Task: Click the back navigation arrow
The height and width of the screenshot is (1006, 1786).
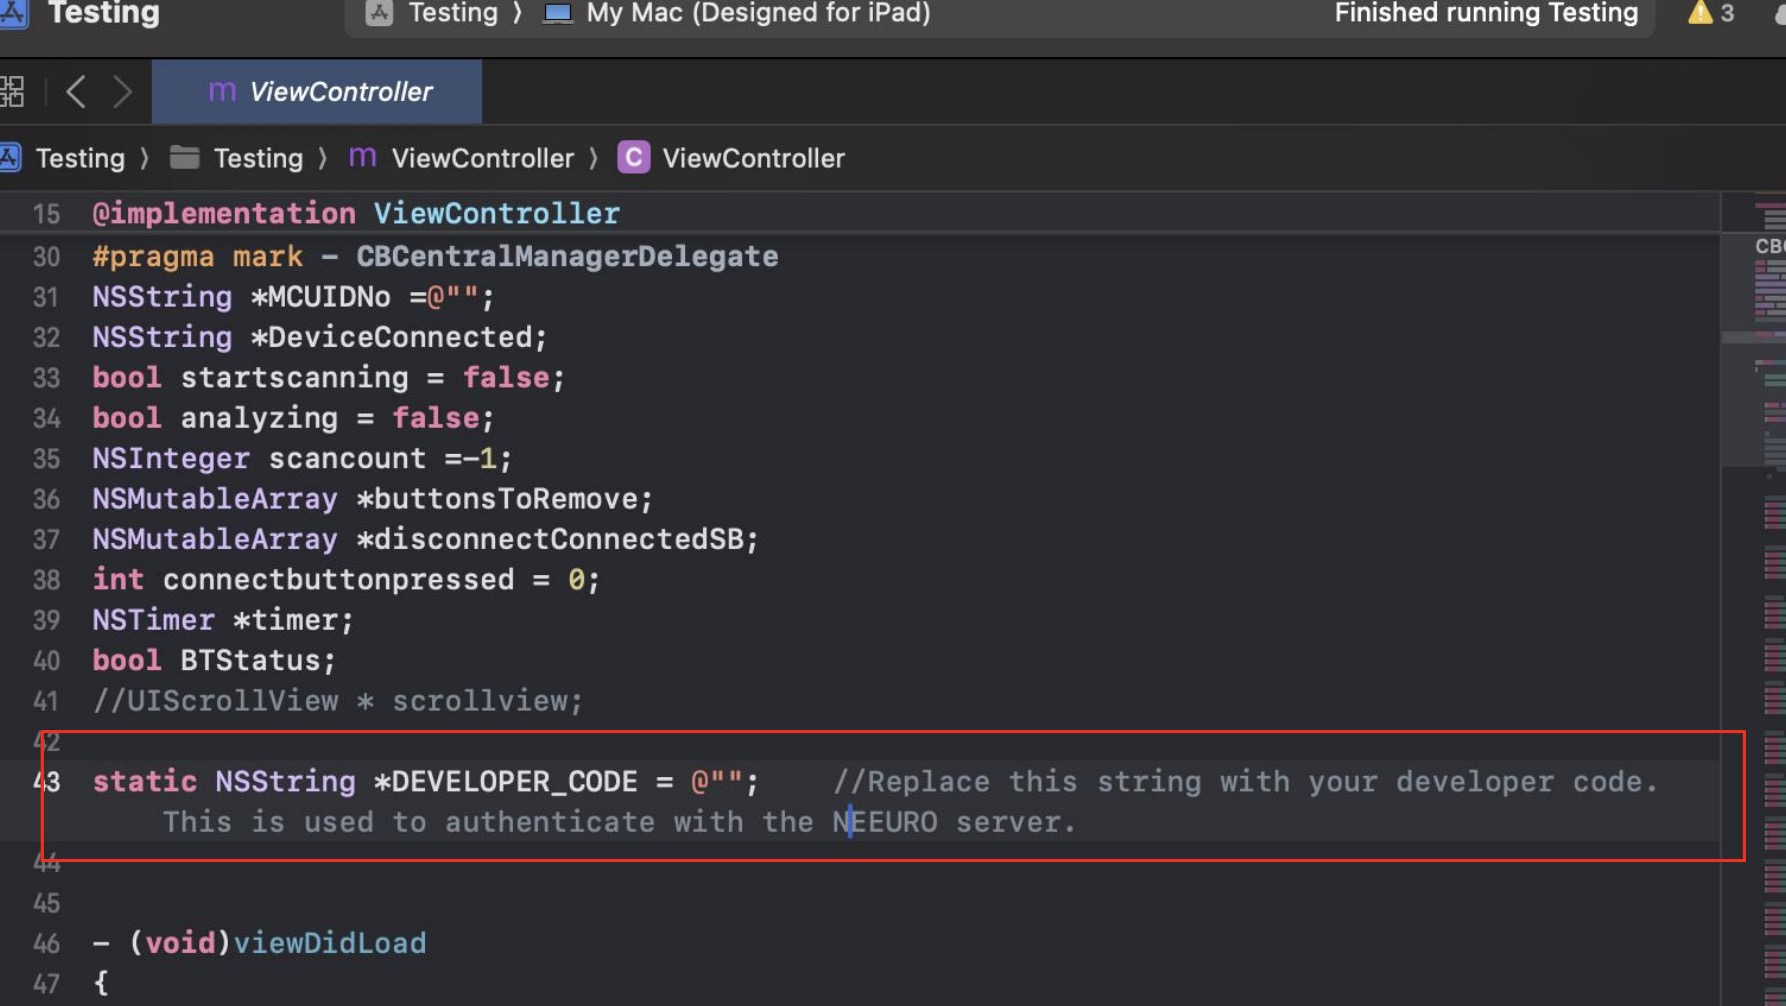Action: [x=77, y=91]
